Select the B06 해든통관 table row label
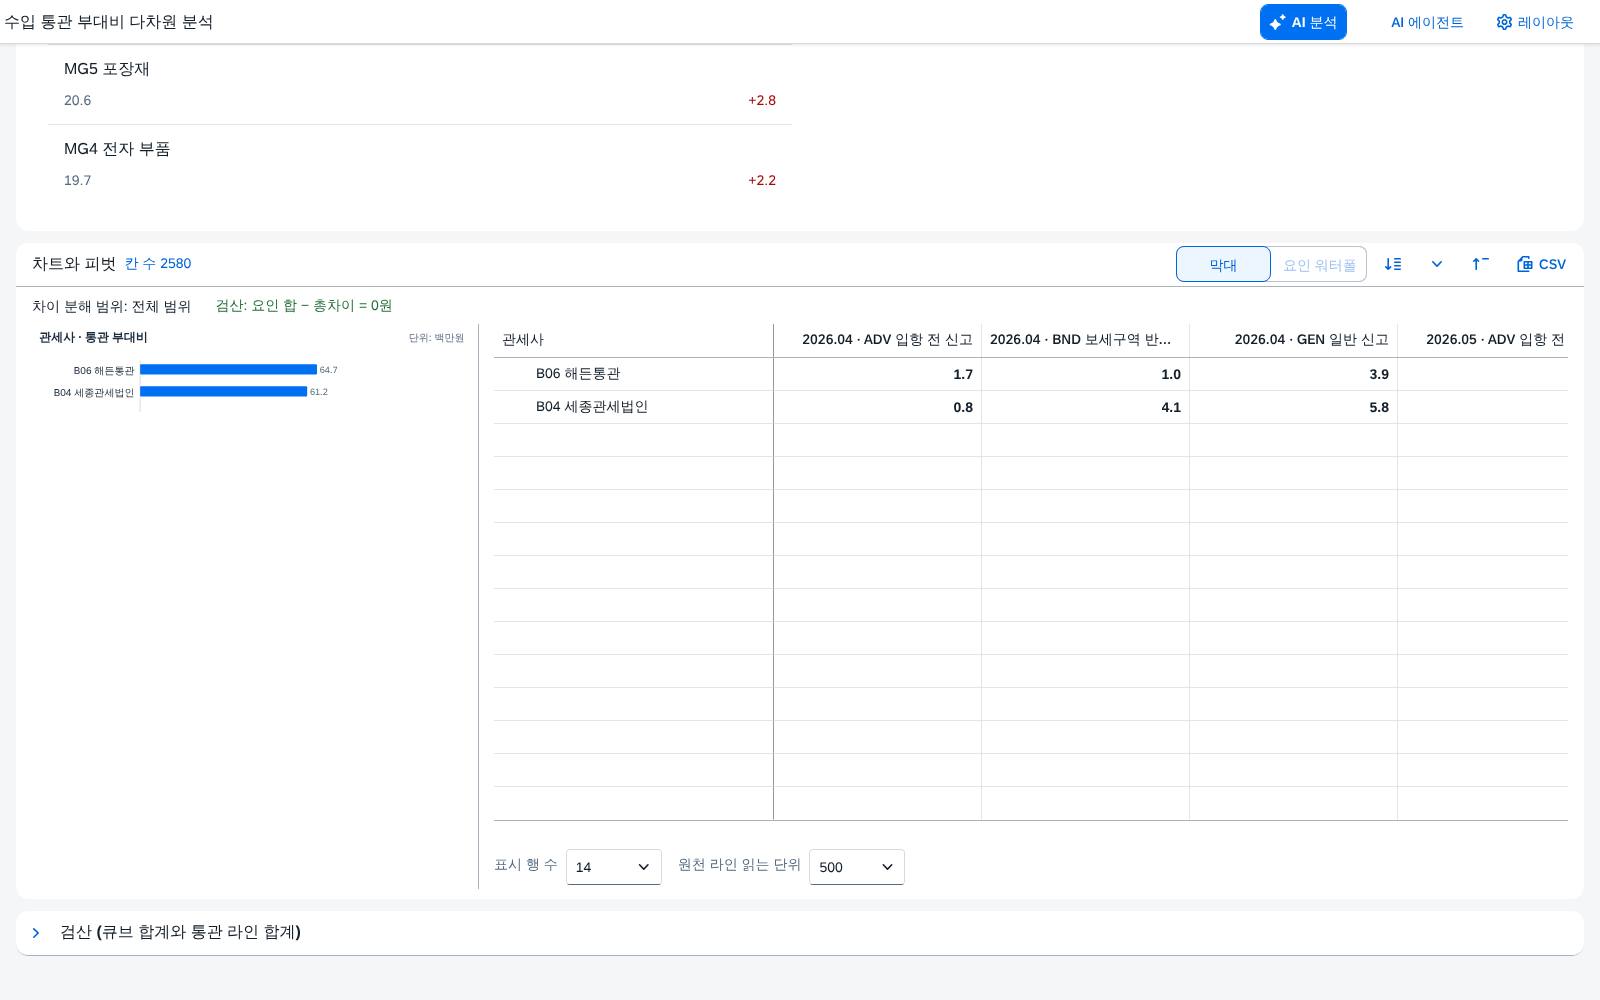Image resolution: width=1600 pixels, height=1000 pixels. pyautogui.click(x=578, y=374)
